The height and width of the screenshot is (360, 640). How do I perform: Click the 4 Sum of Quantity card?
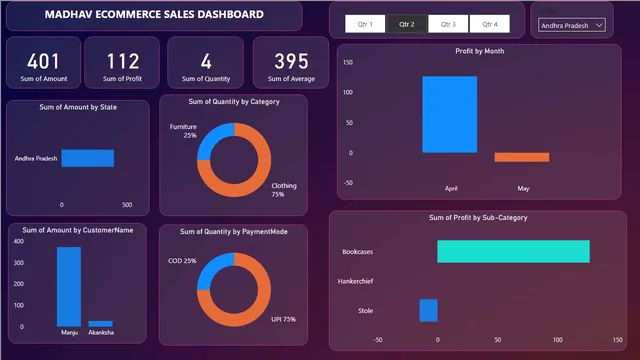(x=206, y=63)
